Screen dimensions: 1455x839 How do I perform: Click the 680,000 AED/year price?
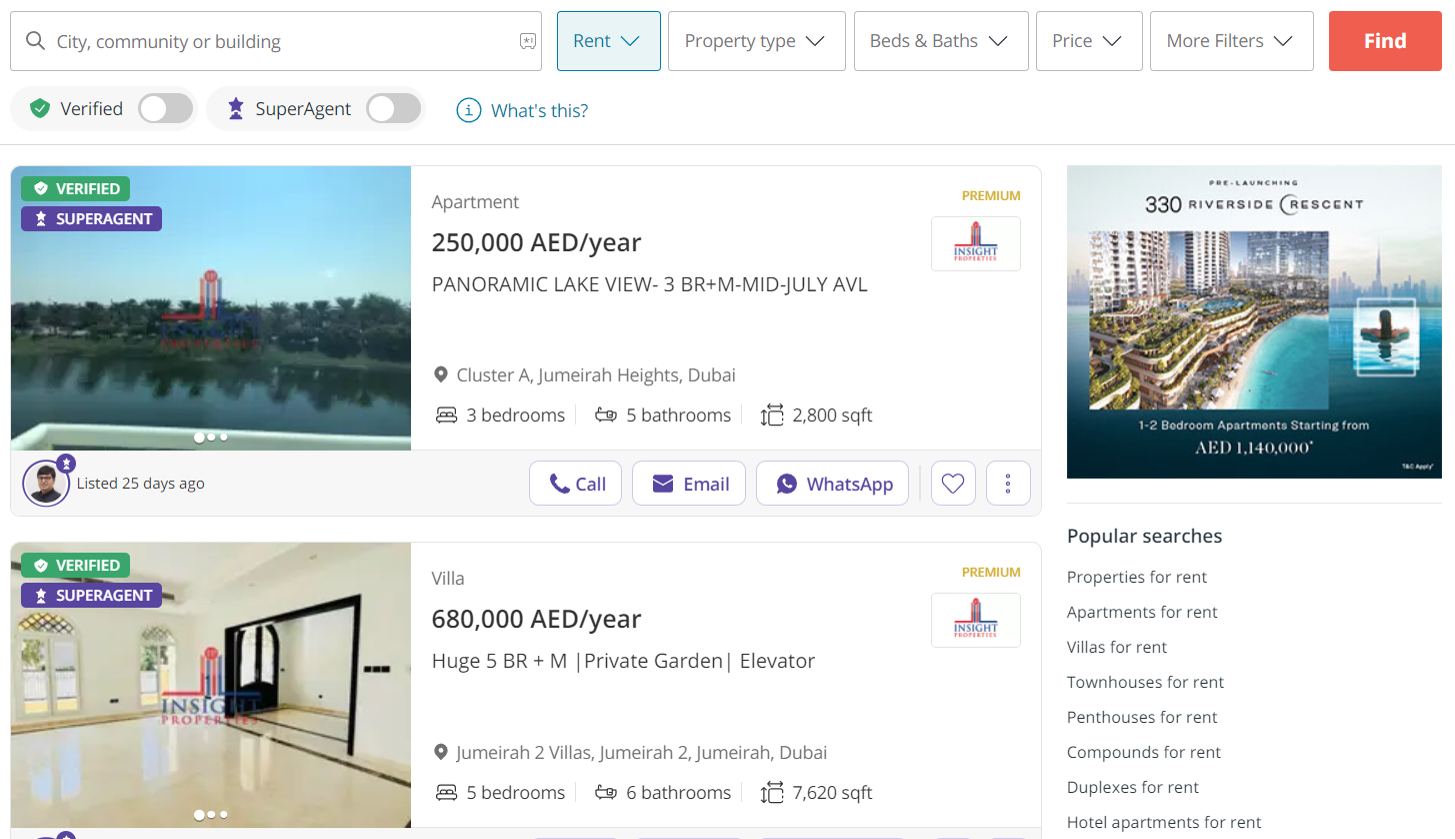[536, 619]
